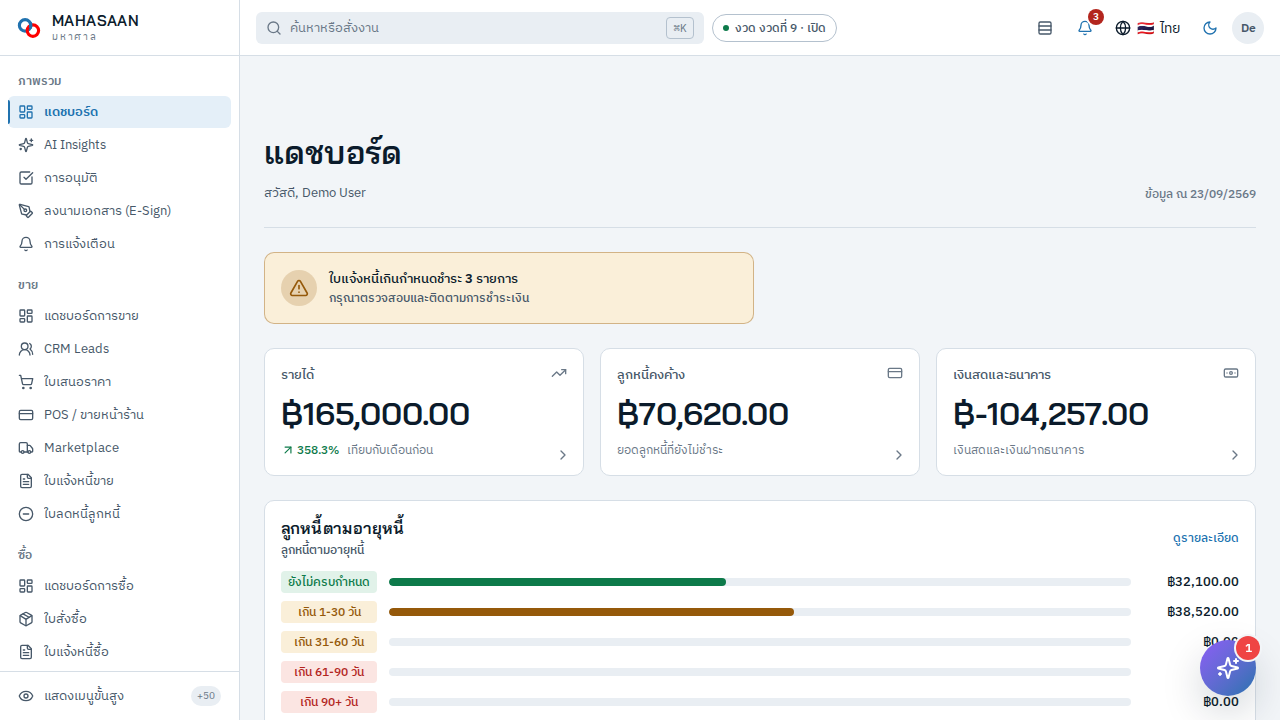Click the ใบลดหนี้ลูกหนี้ minus-circle icon

tap(26, 514)
